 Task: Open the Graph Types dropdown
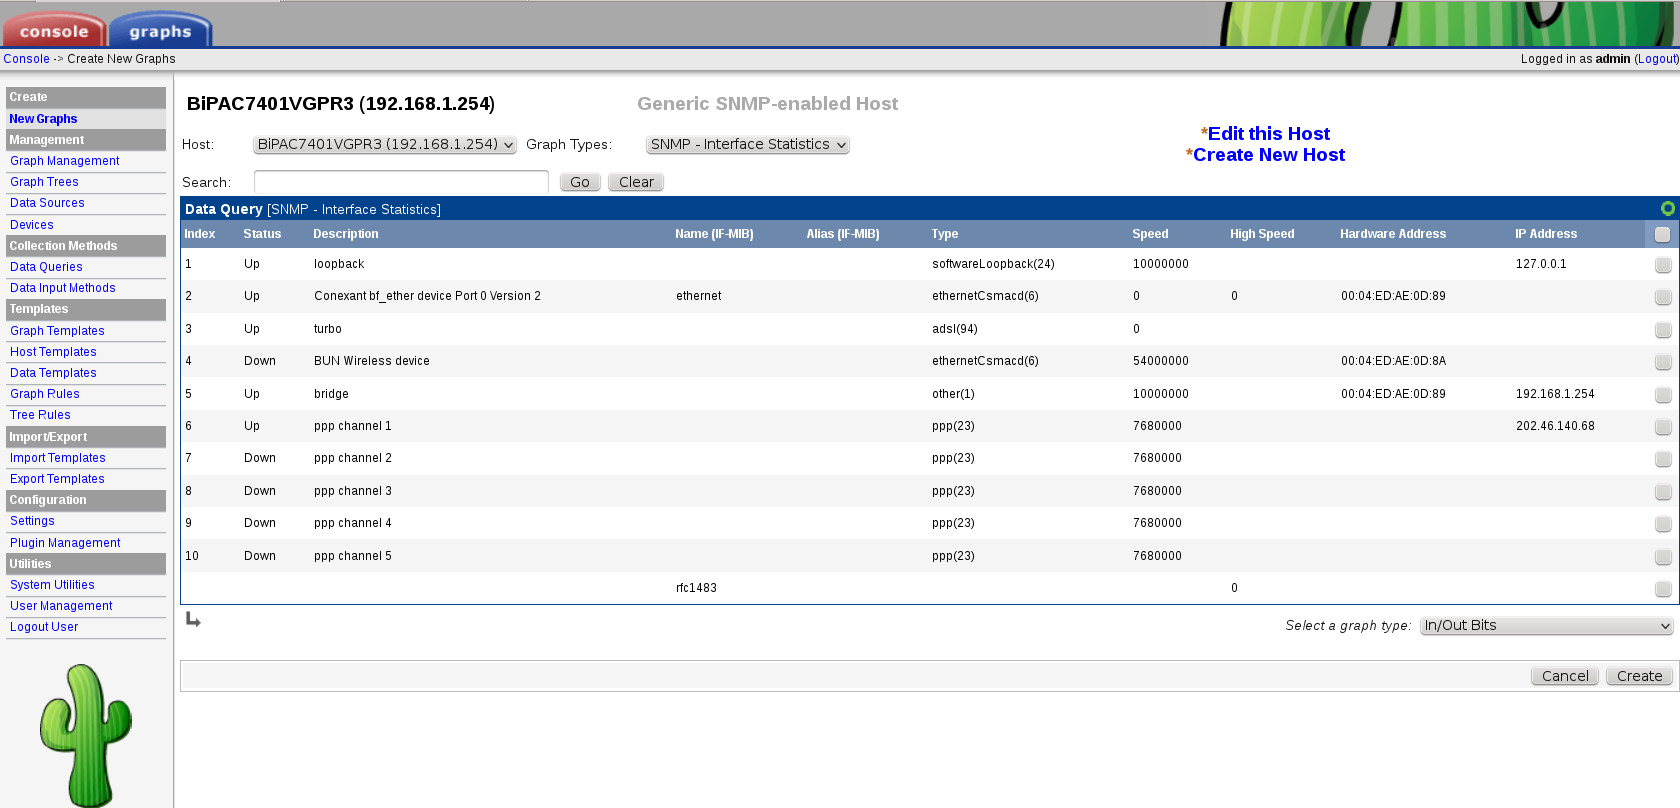(x=747, y=144)
